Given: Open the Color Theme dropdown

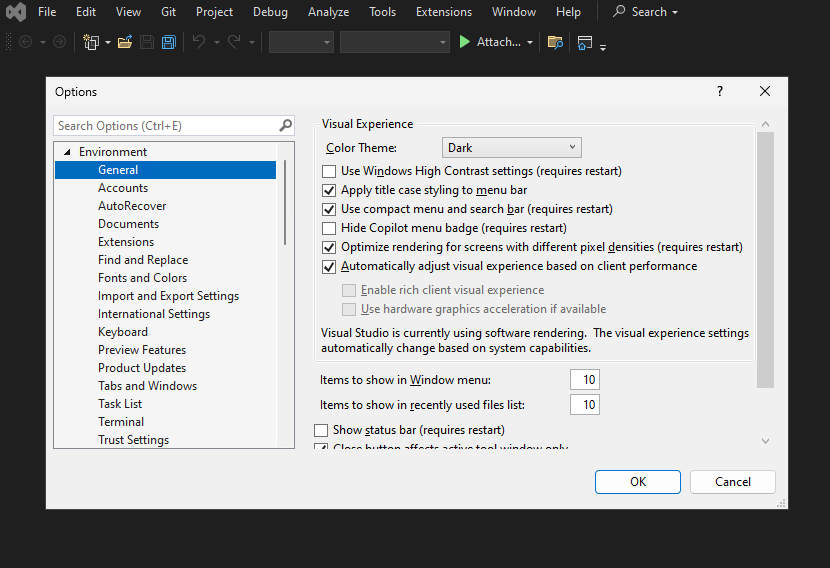Looking at the screenshot, I should (511, 148).
